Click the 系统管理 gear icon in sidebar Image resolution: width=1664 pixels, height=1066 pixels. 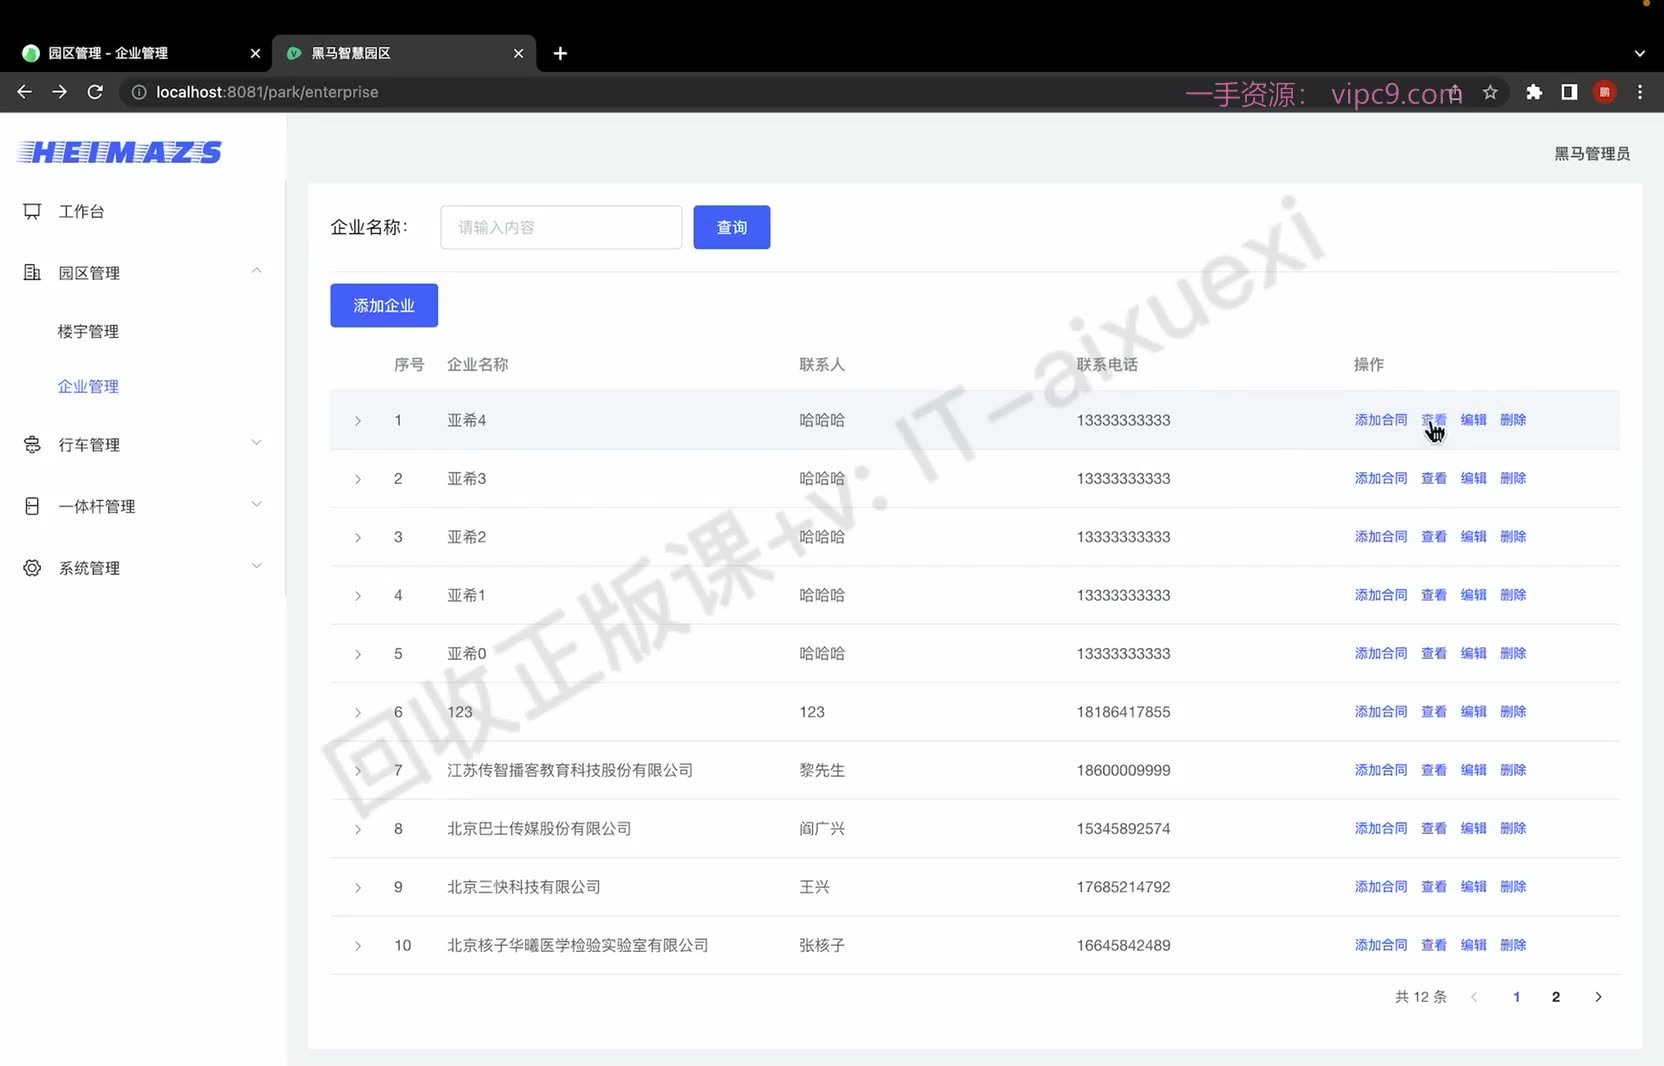[32, 568]
